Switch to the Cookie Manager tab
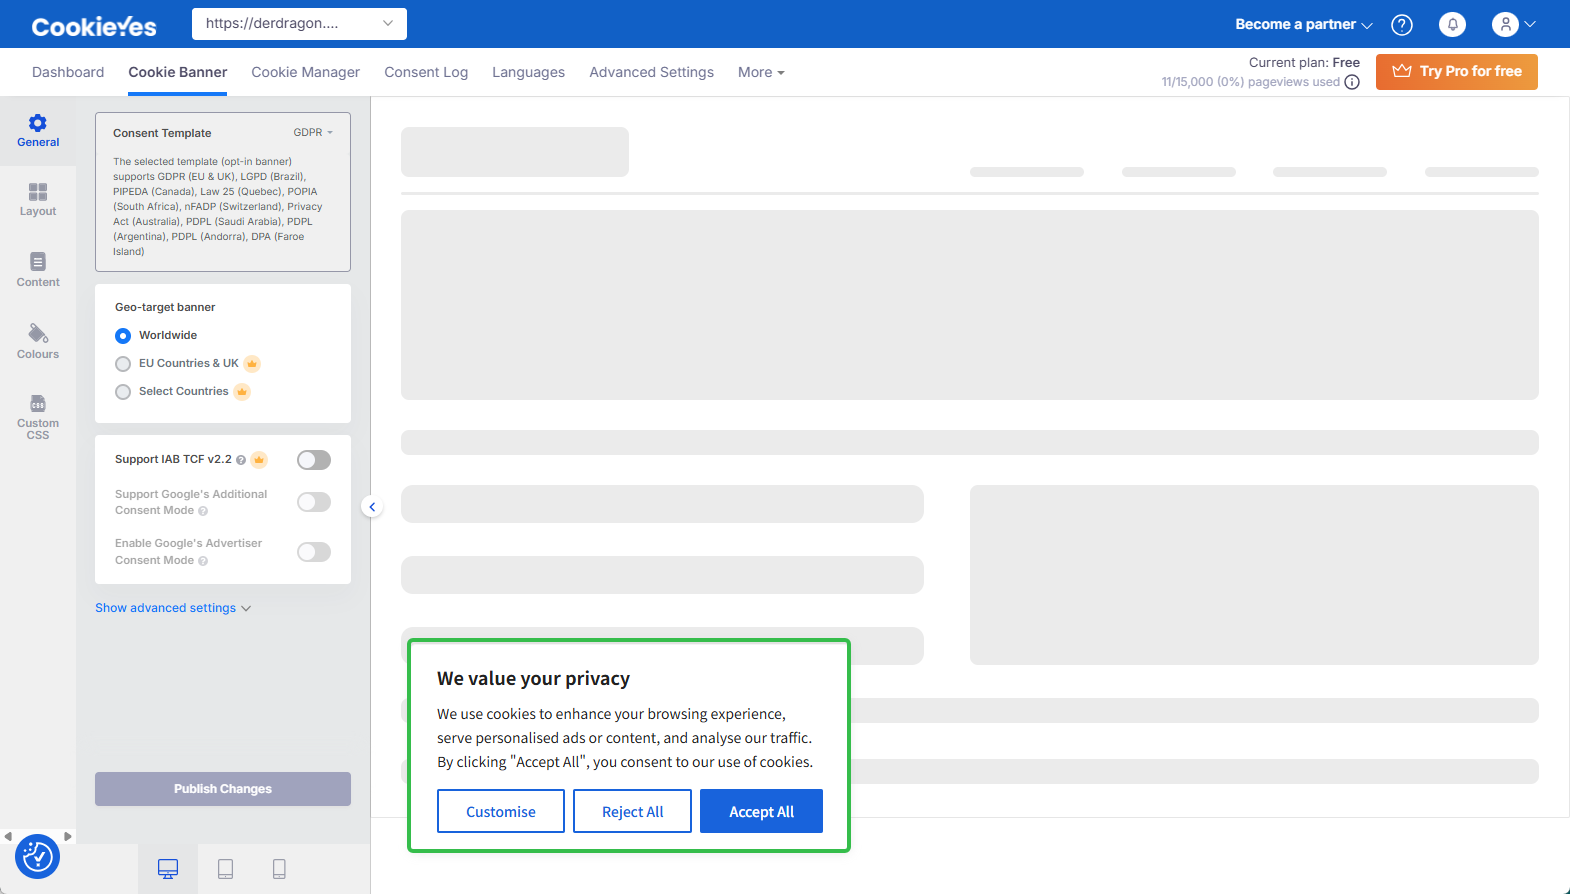 coord(305,72)
